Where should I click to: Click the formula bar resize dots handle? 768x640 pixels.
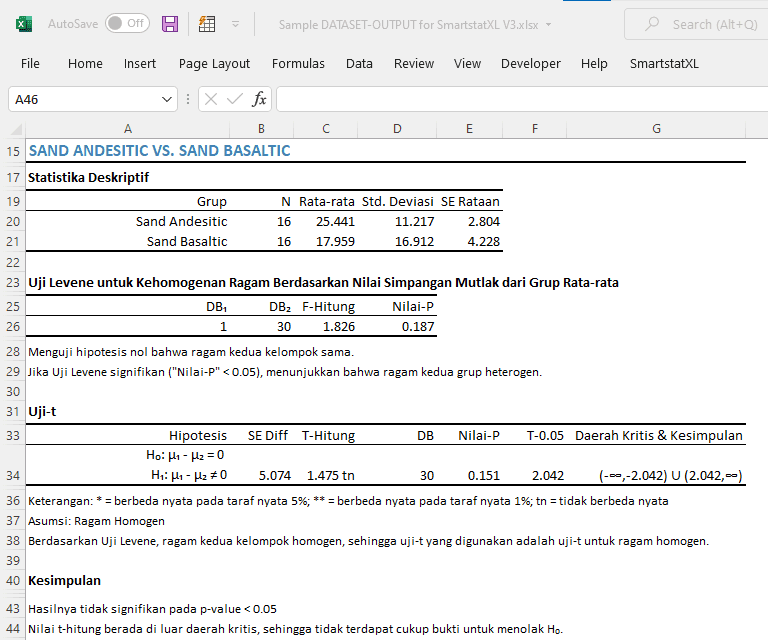(x=188, y=99)
